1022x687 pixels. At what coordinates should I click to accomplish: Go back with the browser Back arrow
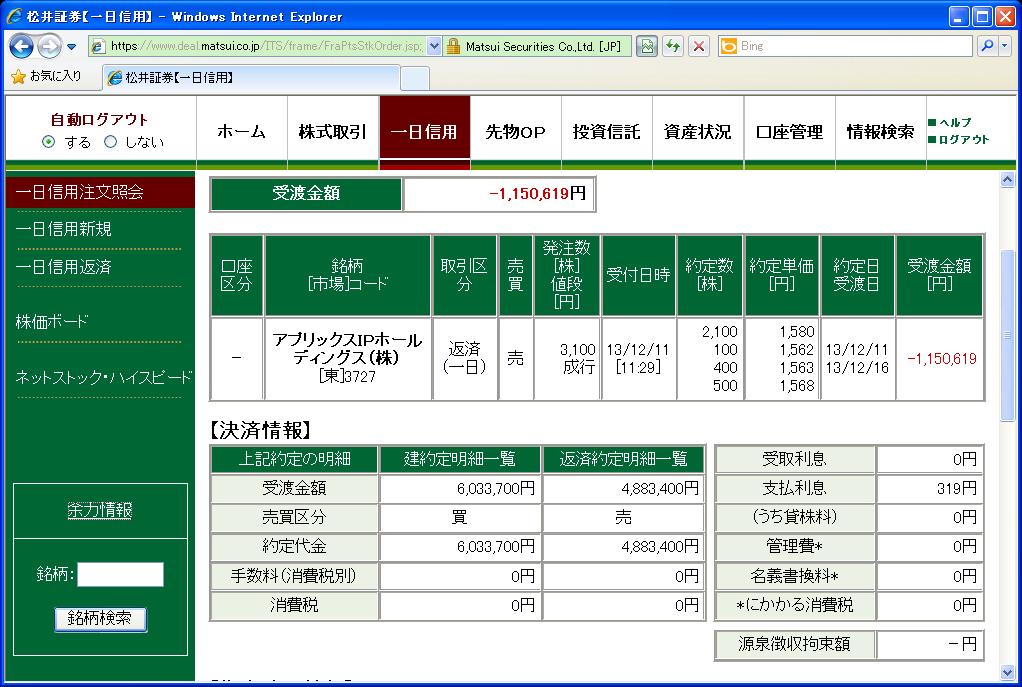[21, 46]
